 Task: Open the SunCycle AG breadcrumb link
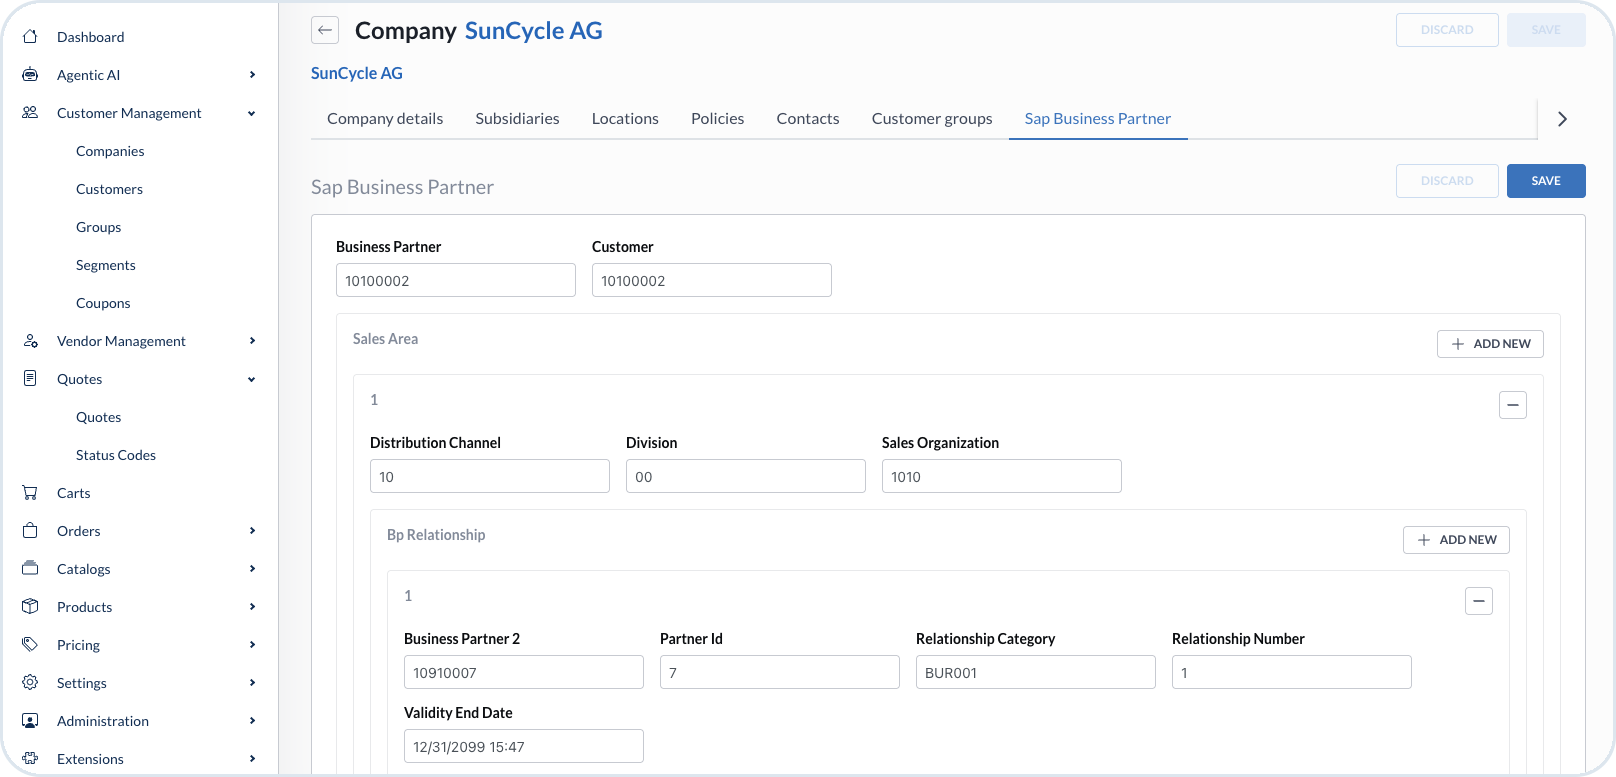coord(357,73)
